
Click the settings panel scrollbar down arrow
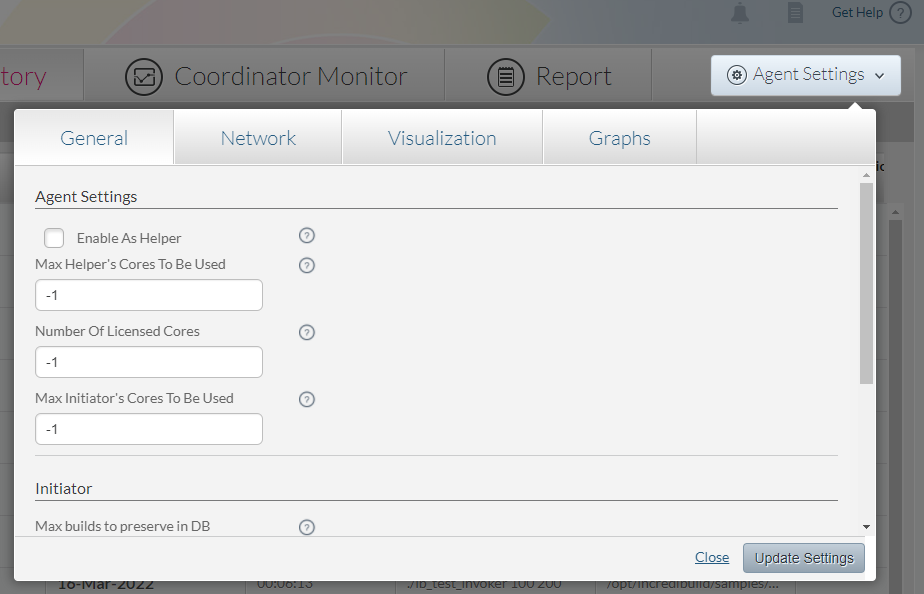pos(866,527)
